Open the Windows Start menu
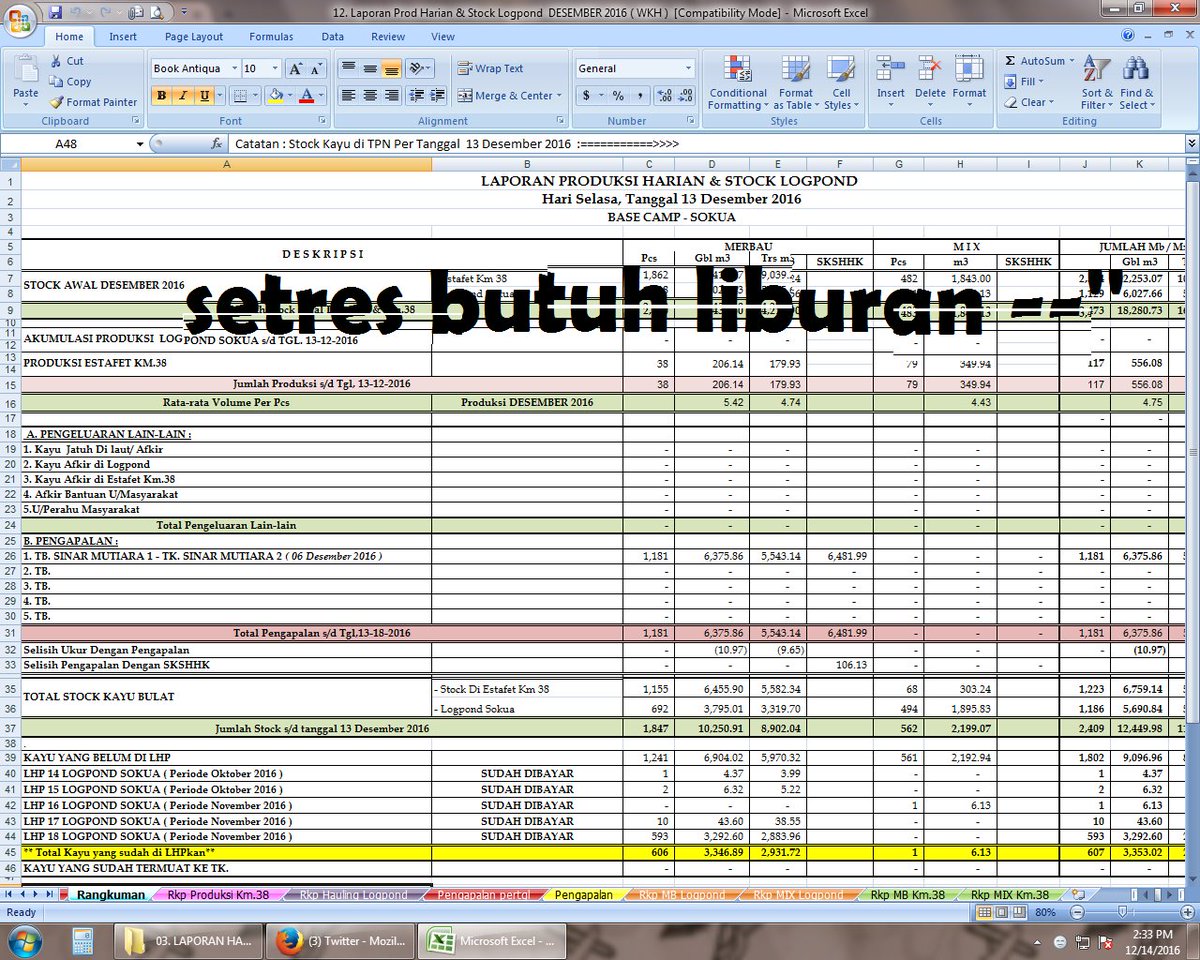1200x960 pixels. pos(23,940)
